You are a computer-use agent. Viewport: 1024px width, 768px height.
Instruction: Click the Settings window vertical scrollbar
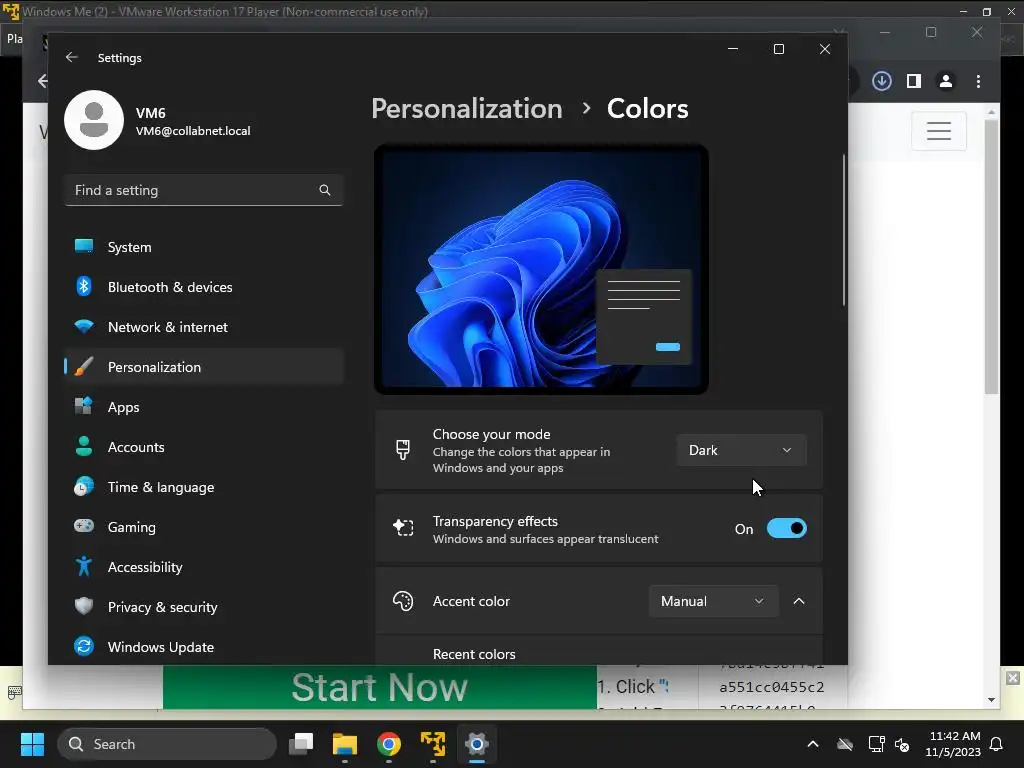tap(844, 230)
